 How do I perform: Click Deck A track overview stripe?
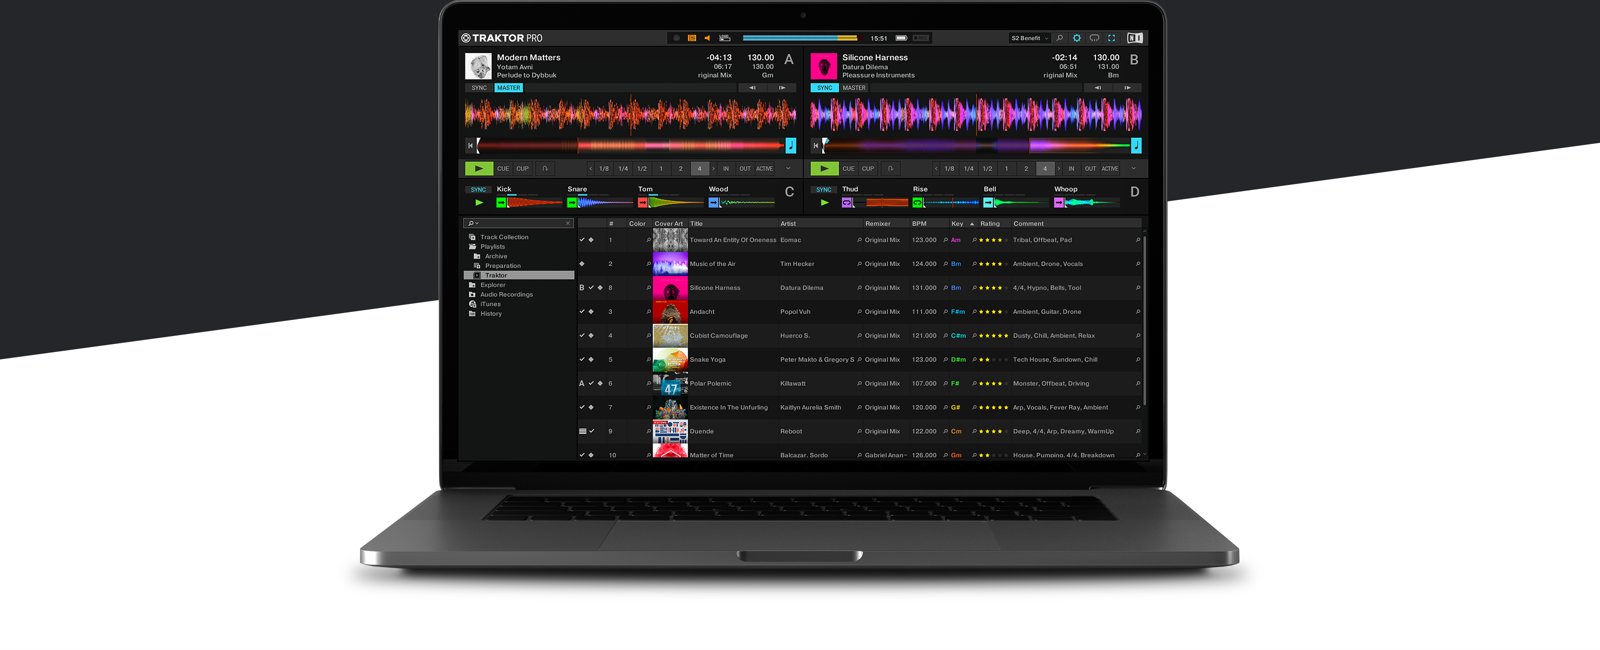[x=631, y=146]
